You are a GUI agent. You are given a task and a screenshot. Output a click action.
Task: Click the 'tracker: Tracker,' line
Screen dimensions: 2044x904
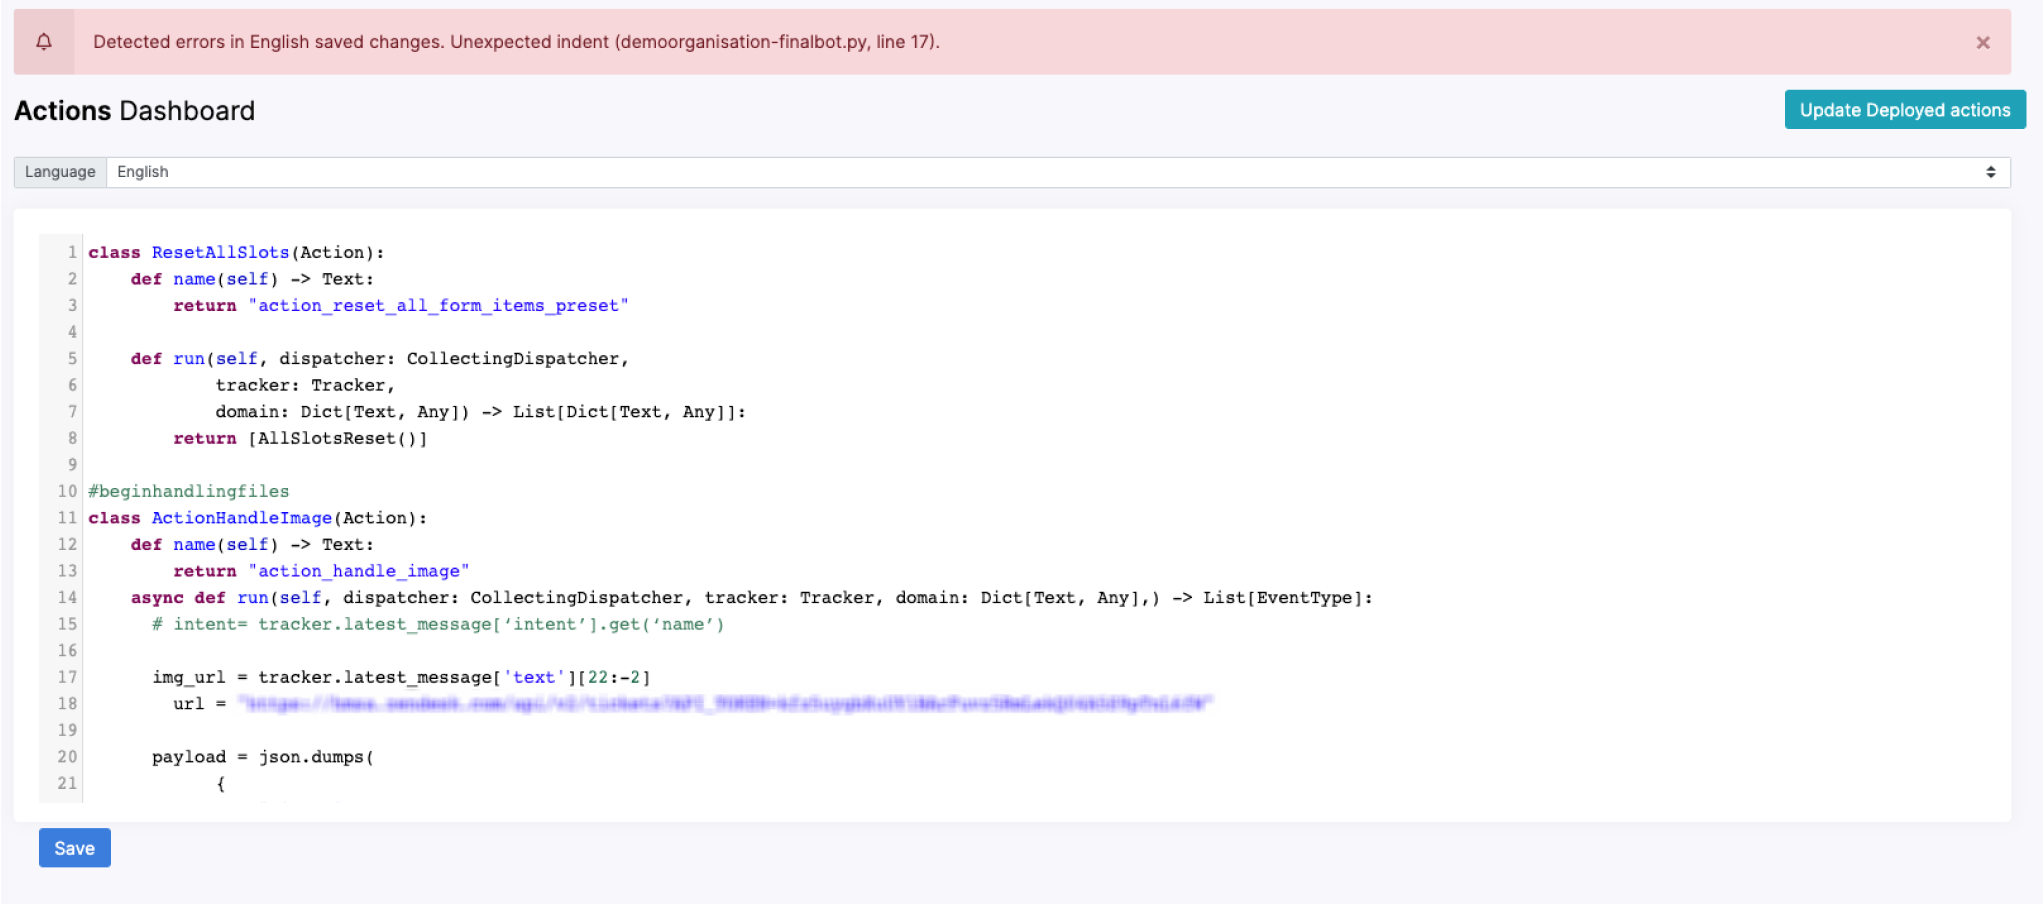coord(305,385)
